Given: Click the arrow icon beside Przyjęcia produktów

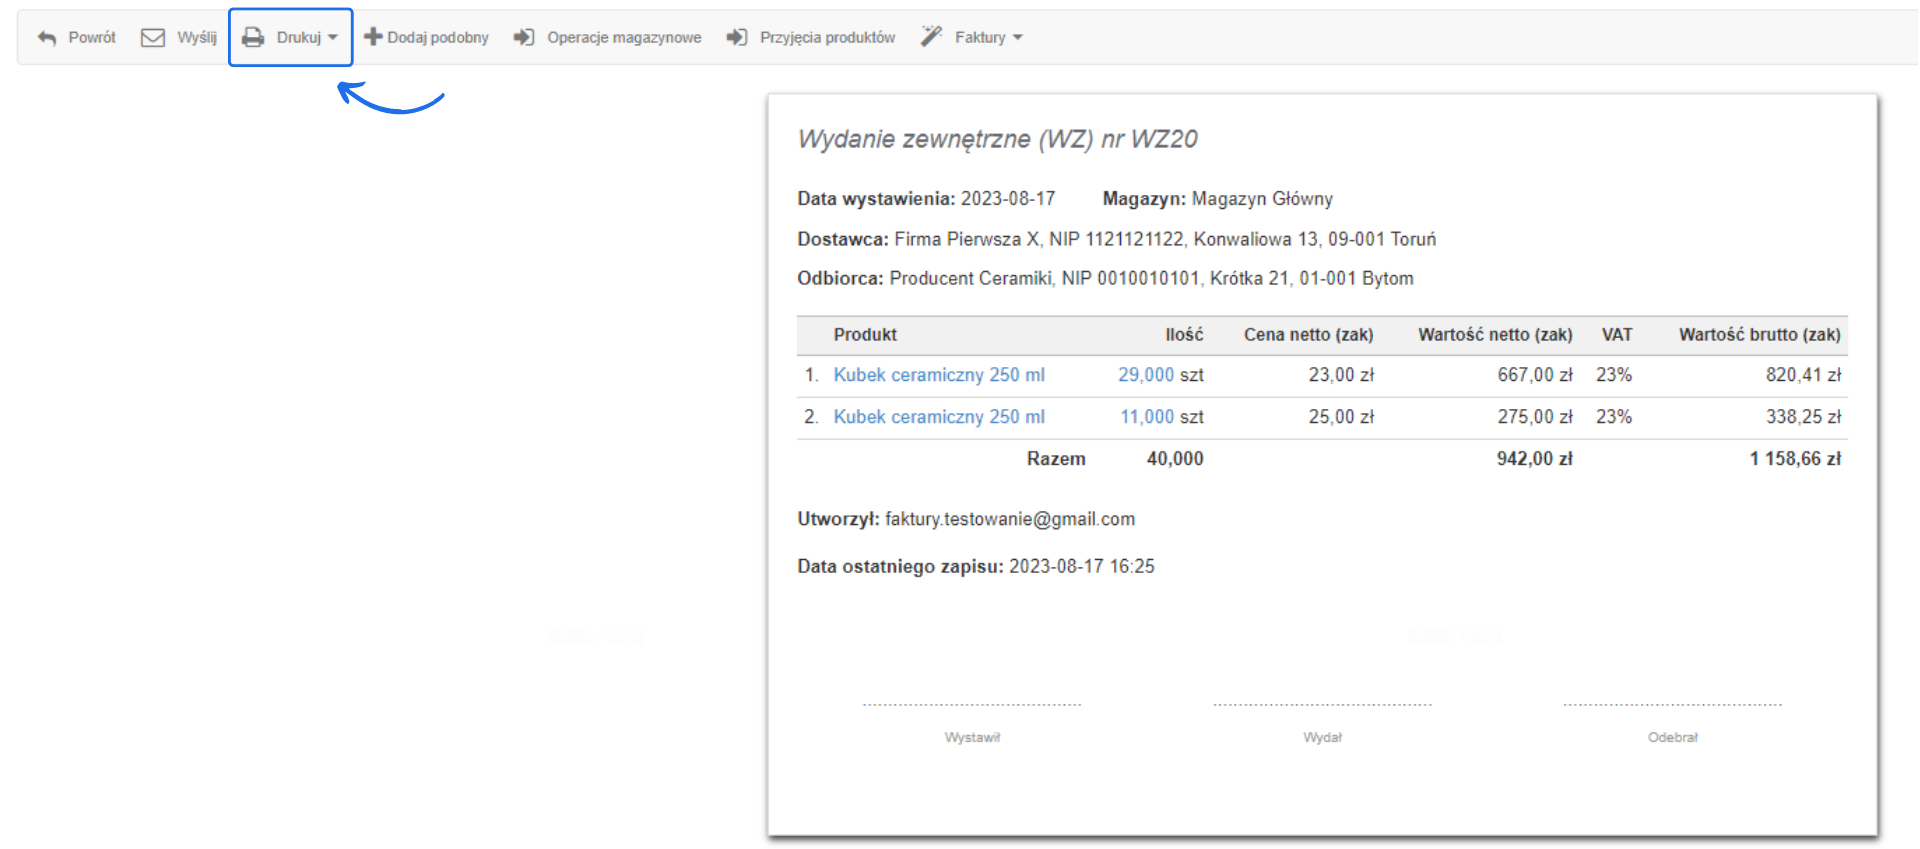Looking at the screenshot, I should click(x=737, y=38).
